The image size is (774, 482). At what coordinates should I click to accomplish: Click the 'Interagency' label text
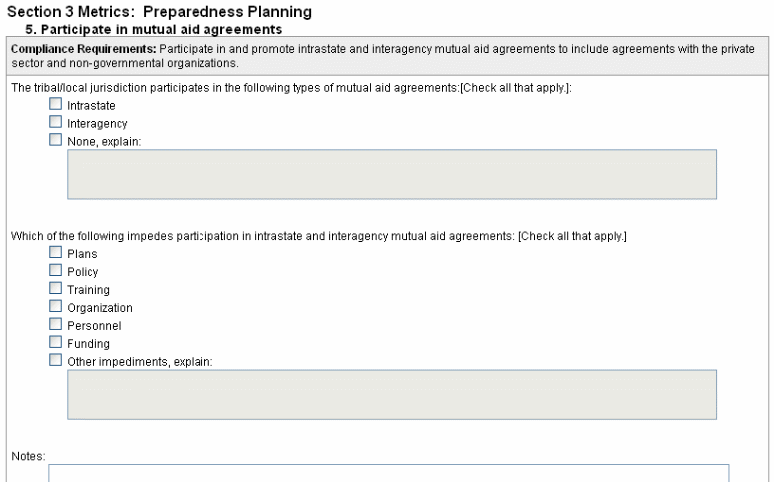pos(97,124)
